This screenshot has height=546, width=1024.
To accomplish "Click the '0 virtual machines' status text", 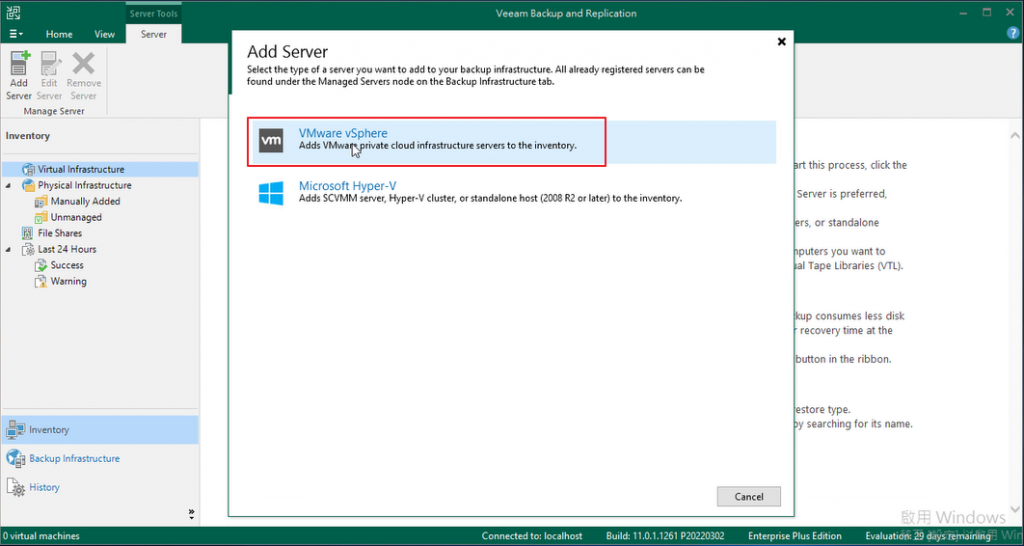I will click(40, 536).
